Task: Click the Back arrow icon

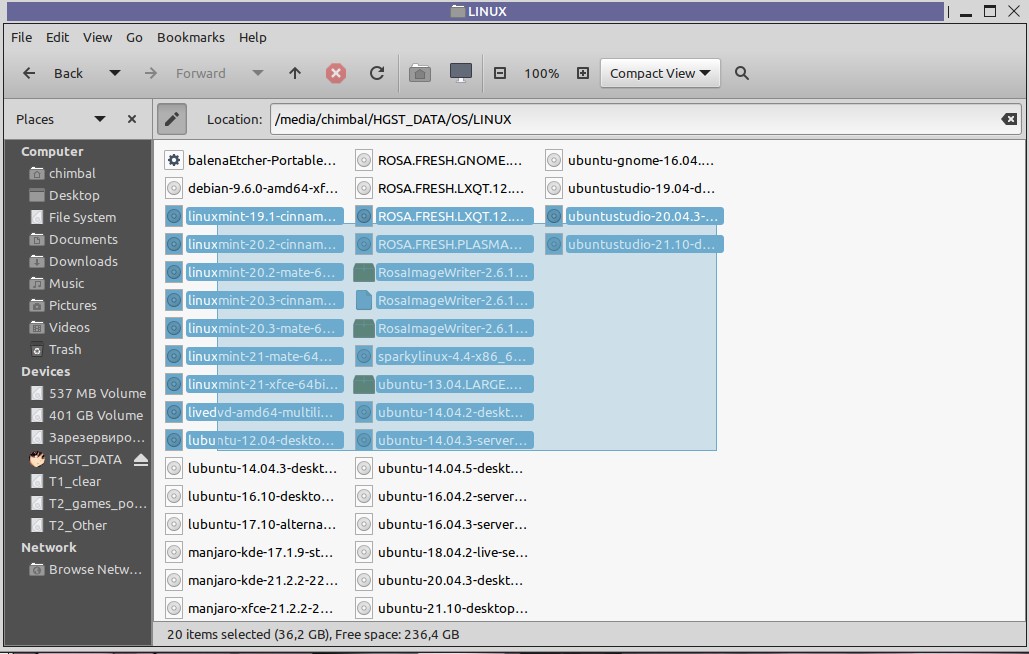Action: (x=29, y=73)
